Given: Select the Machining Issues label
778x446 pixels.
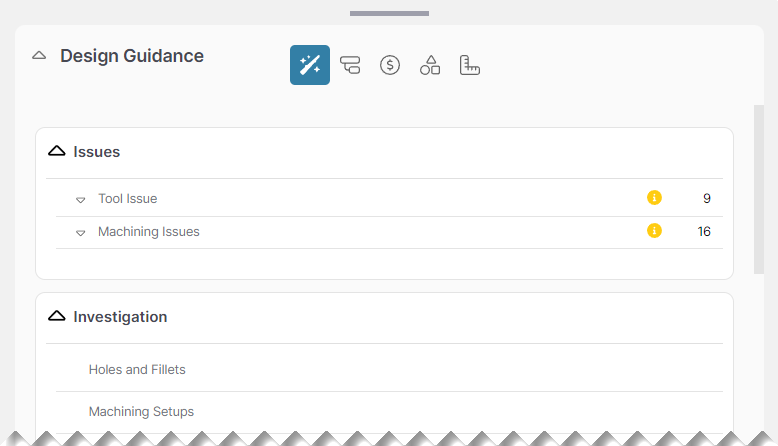Looking at the screenshot, I should [148, 232].
